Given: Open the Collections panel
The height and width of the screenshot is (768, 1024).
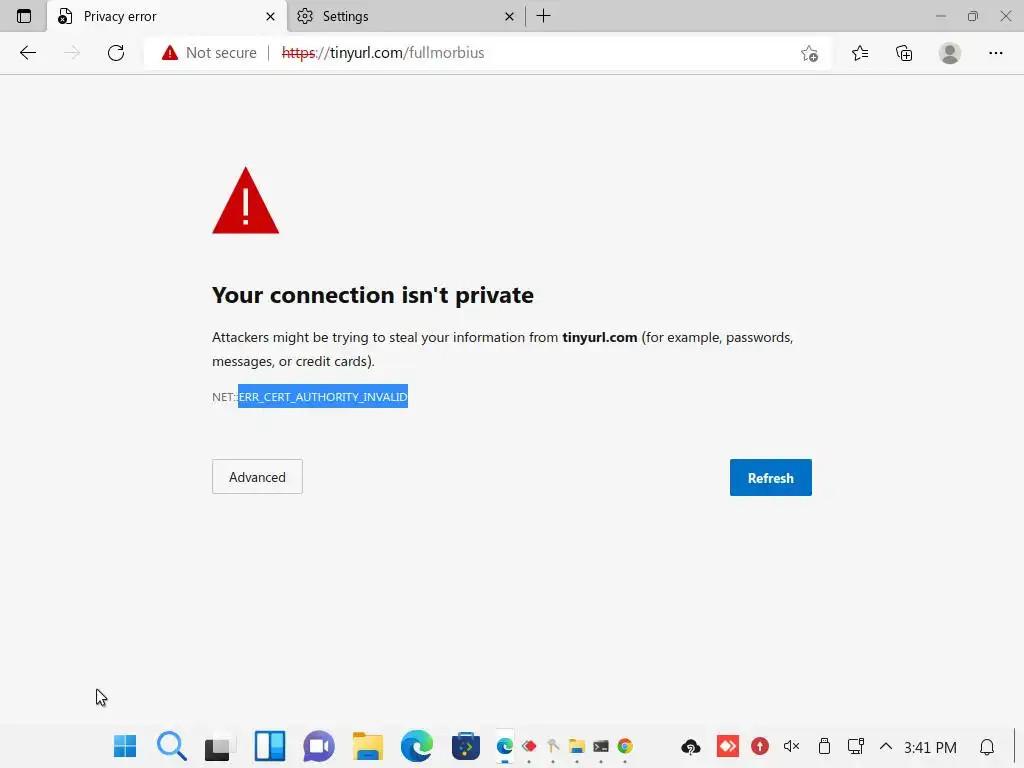Looking at the screenshot, I should point(904,53).
